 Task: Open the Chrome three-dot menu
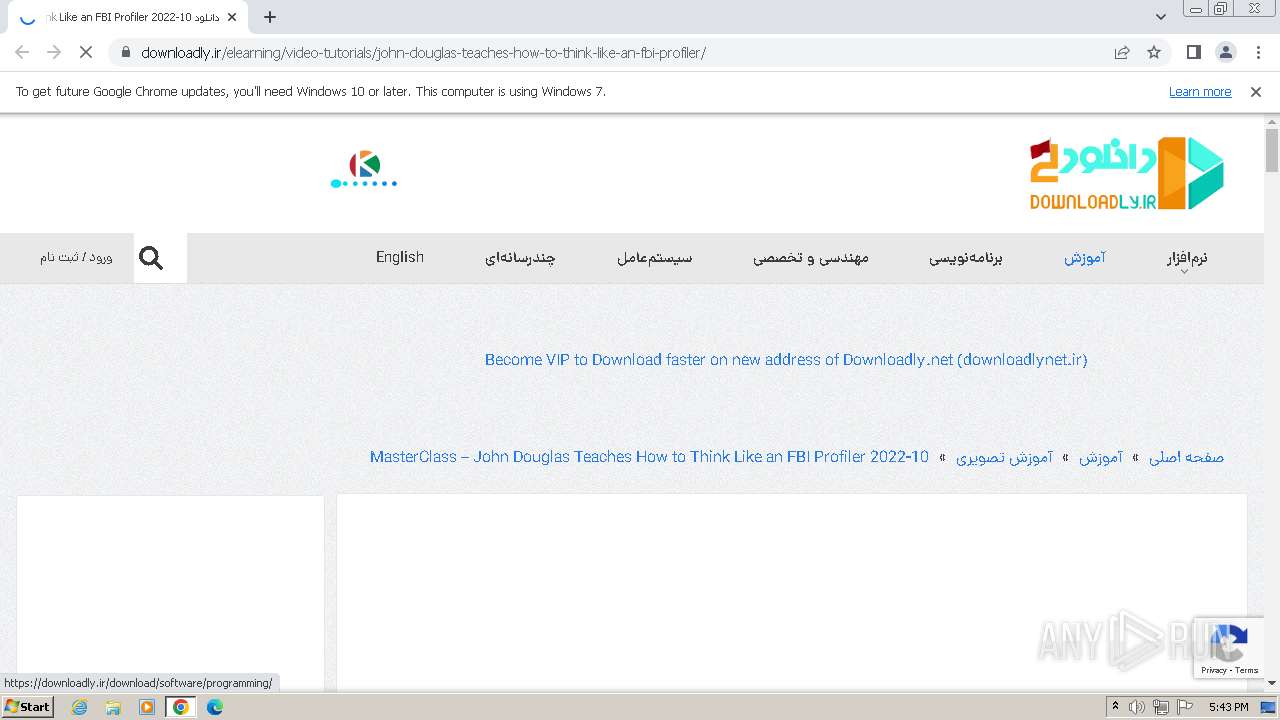[x=1258, y=52]
